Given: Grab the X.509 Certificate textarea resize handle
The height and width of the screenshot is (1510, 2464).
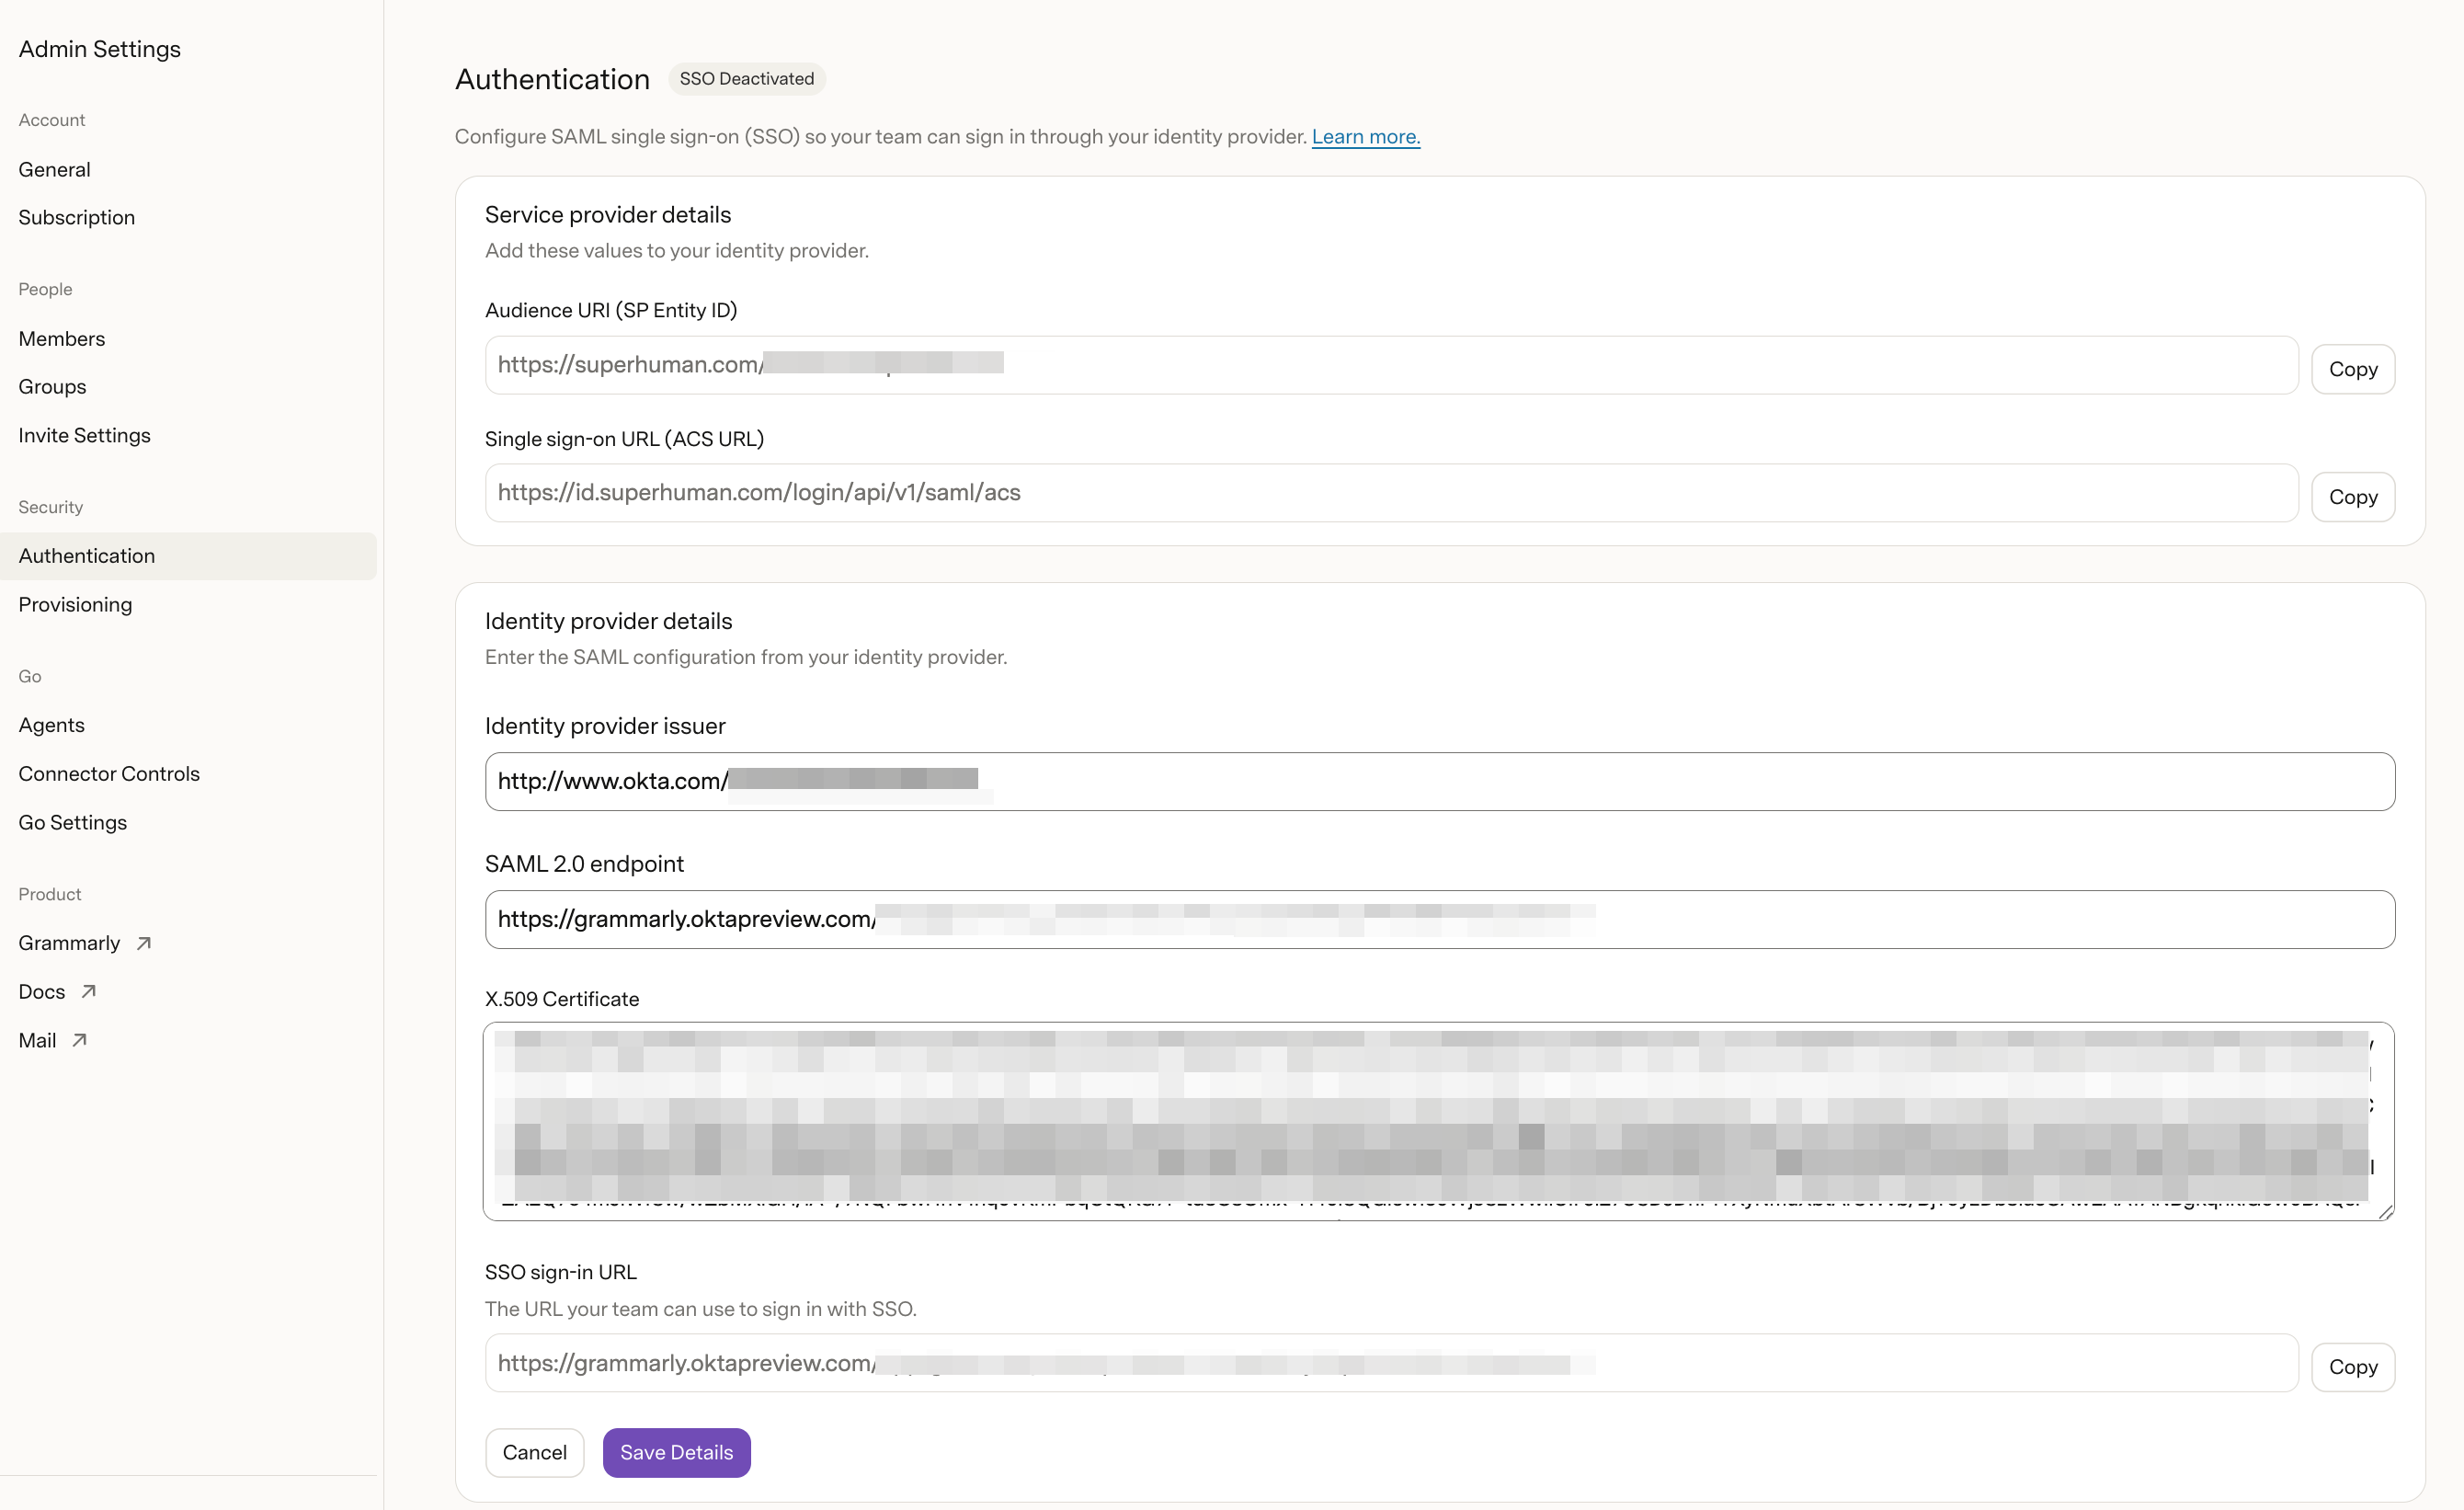Looking at the screenshot, I should [2384, 1211].
